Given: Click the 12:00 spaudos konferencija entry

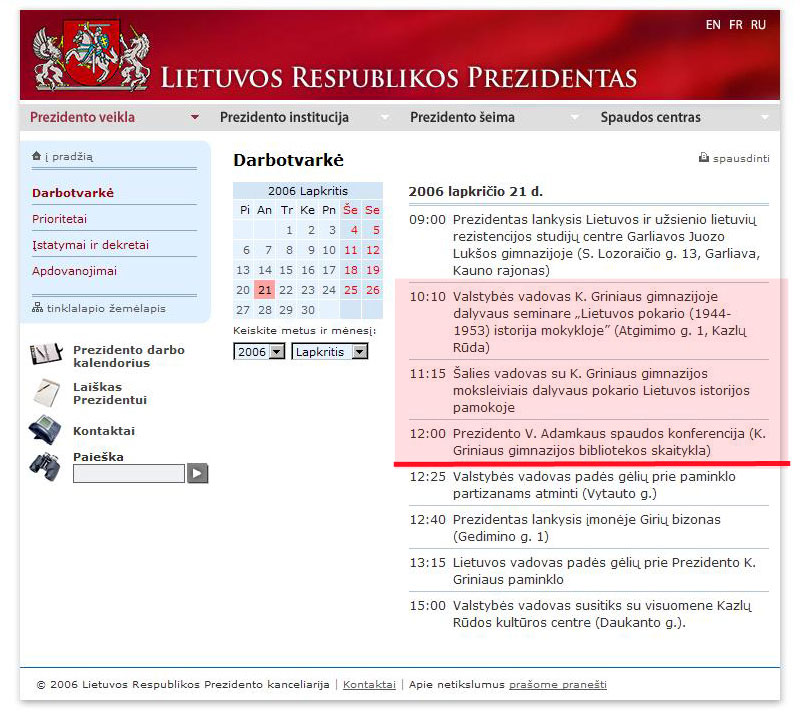Looking at the screenshot, I should point(589,442).
